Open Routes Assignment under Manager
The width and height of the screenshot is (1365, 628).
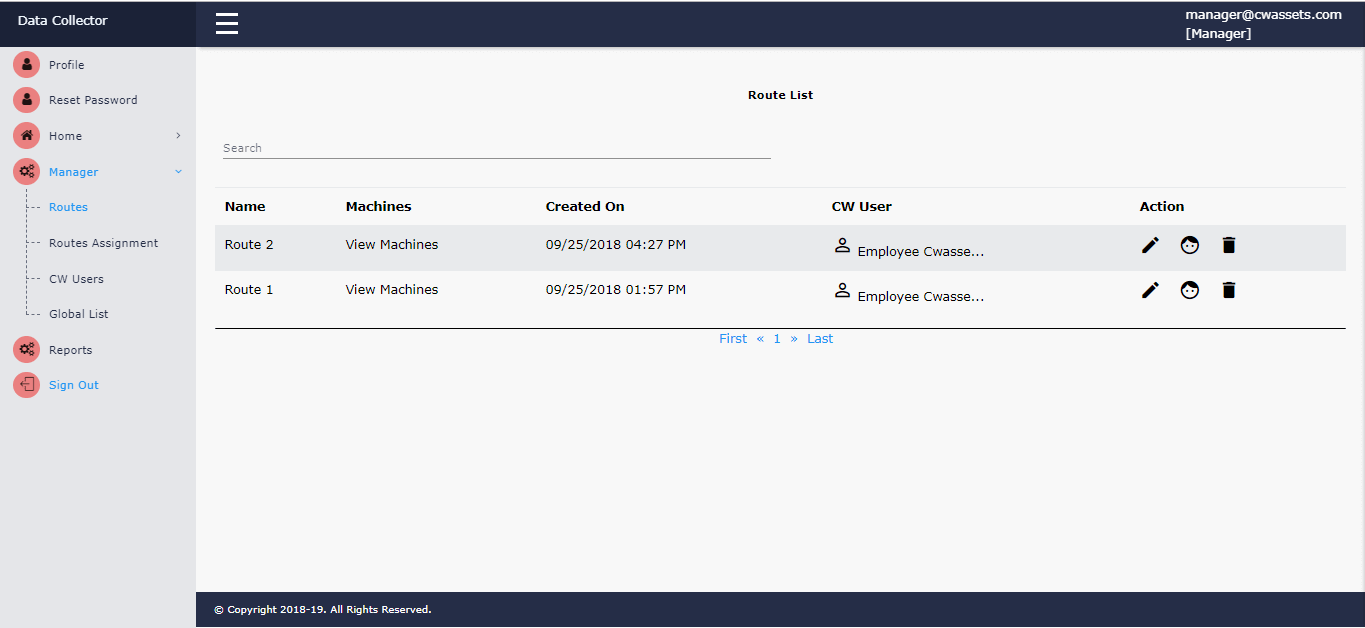coord(104,243)
